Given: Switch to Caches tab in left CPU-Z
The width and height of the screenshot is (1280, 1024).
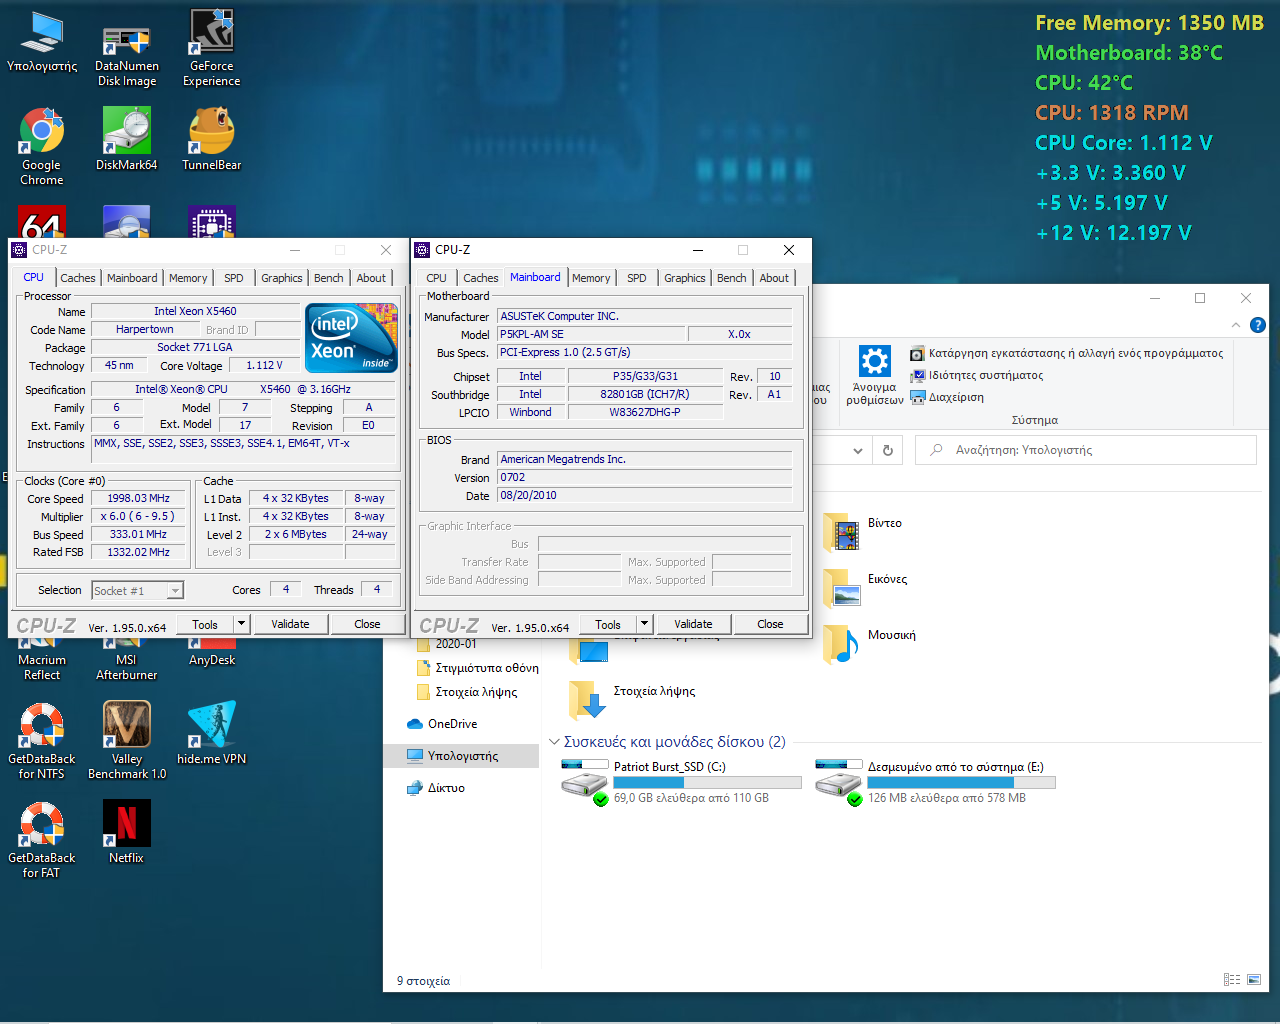Looking at the screenshot, I should coord(78,278).
